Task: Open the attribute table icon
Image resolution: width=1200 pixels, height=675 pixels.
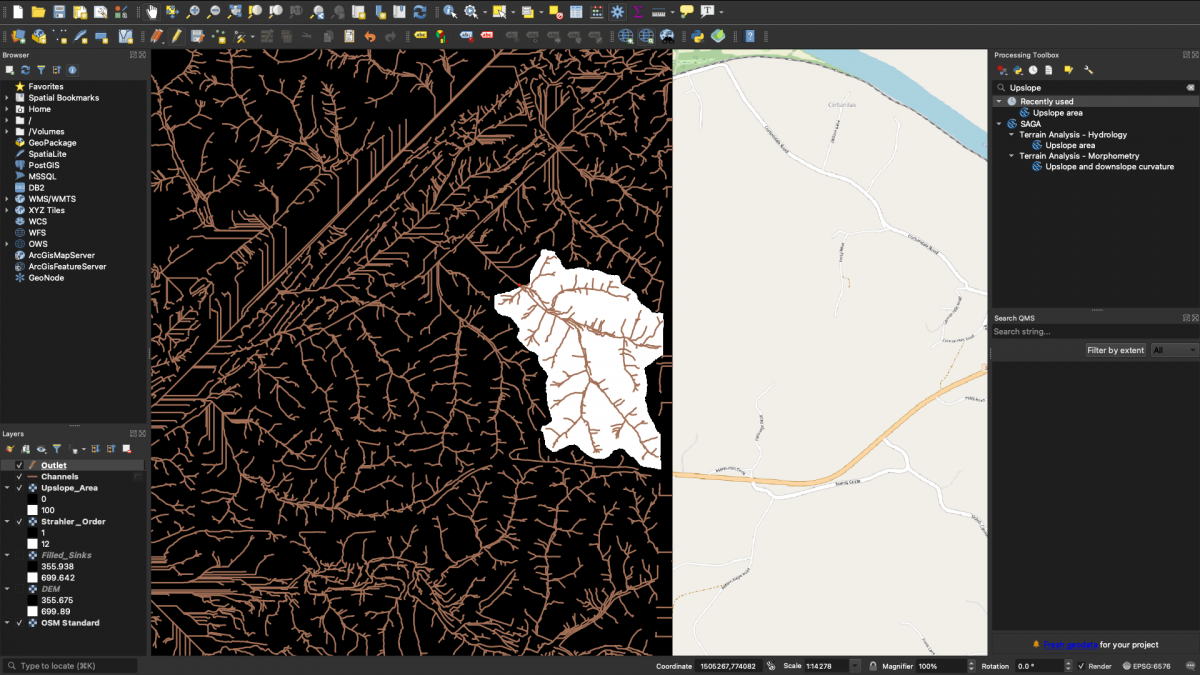Action: click(576, 12)
